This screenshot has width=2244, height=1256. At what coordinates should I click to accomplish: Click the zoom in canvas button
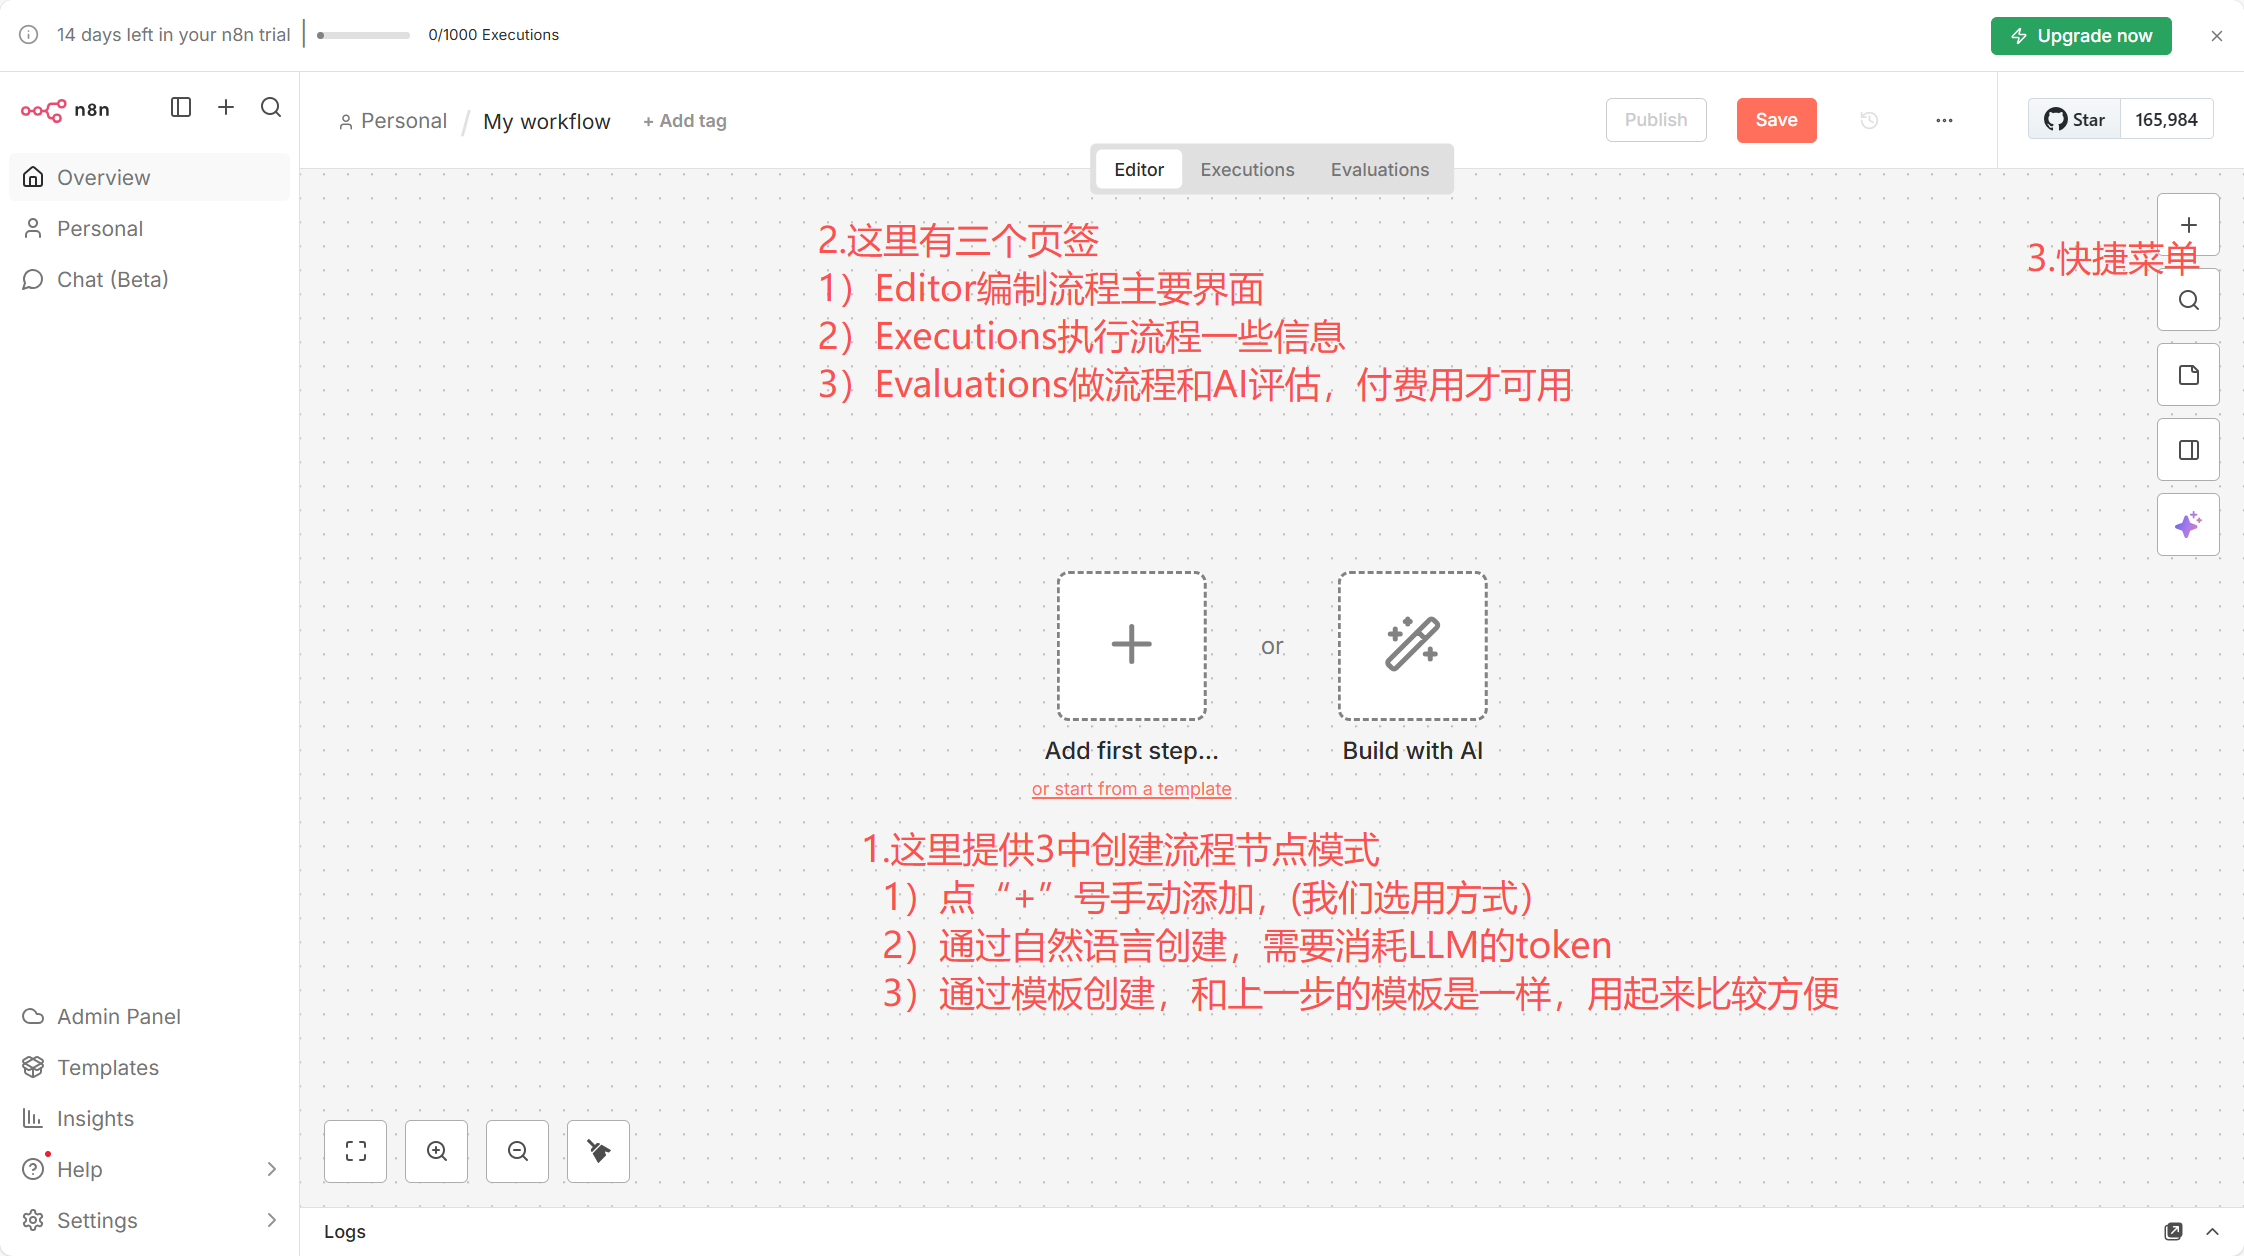[437, 1151]
